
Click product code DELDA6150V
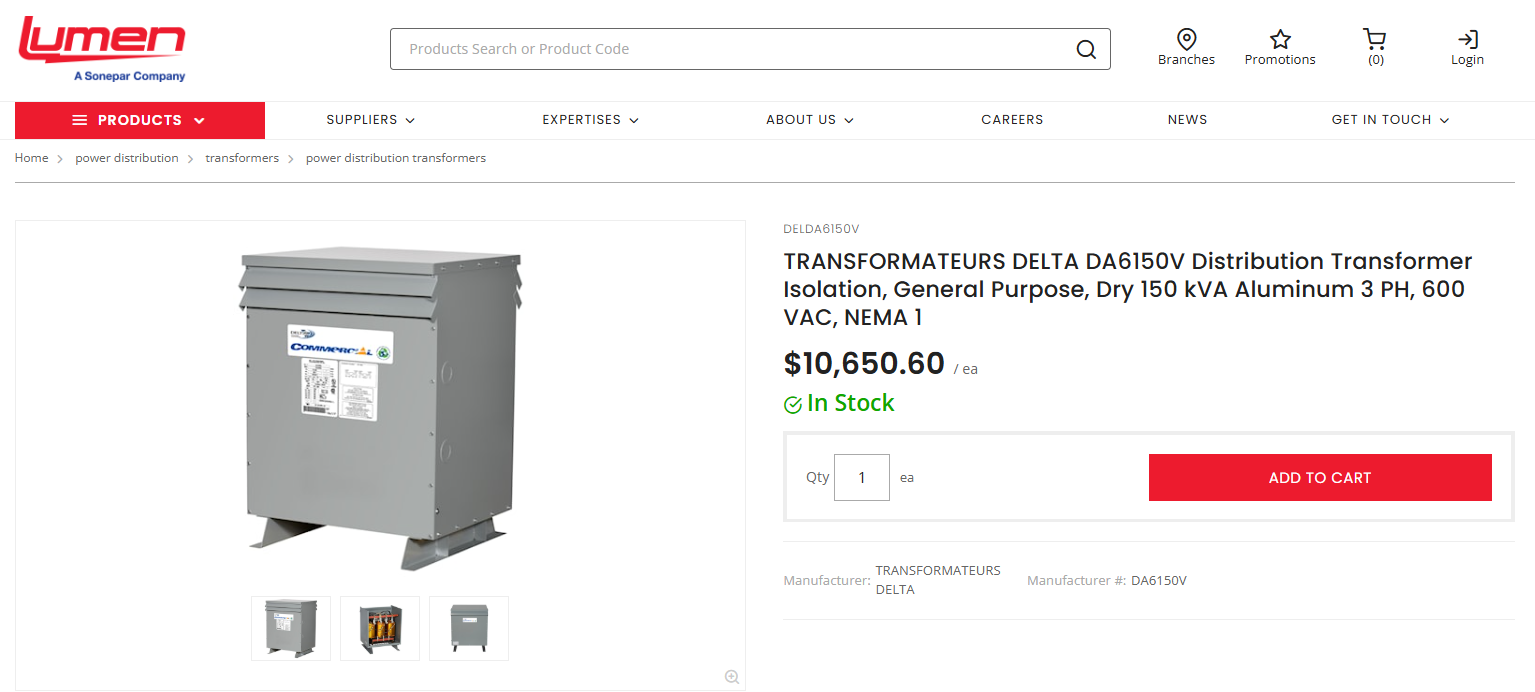point(821,229)
